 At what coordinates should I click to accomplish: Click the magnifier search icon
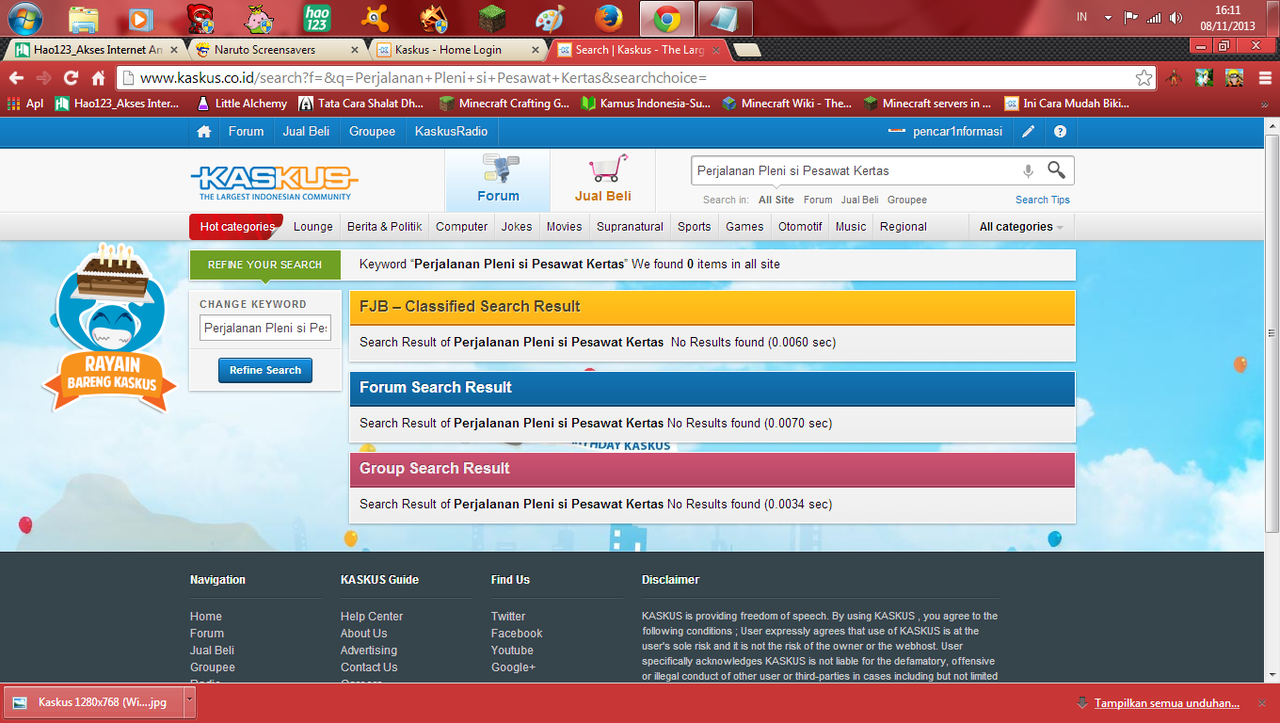pos(1056,170)
